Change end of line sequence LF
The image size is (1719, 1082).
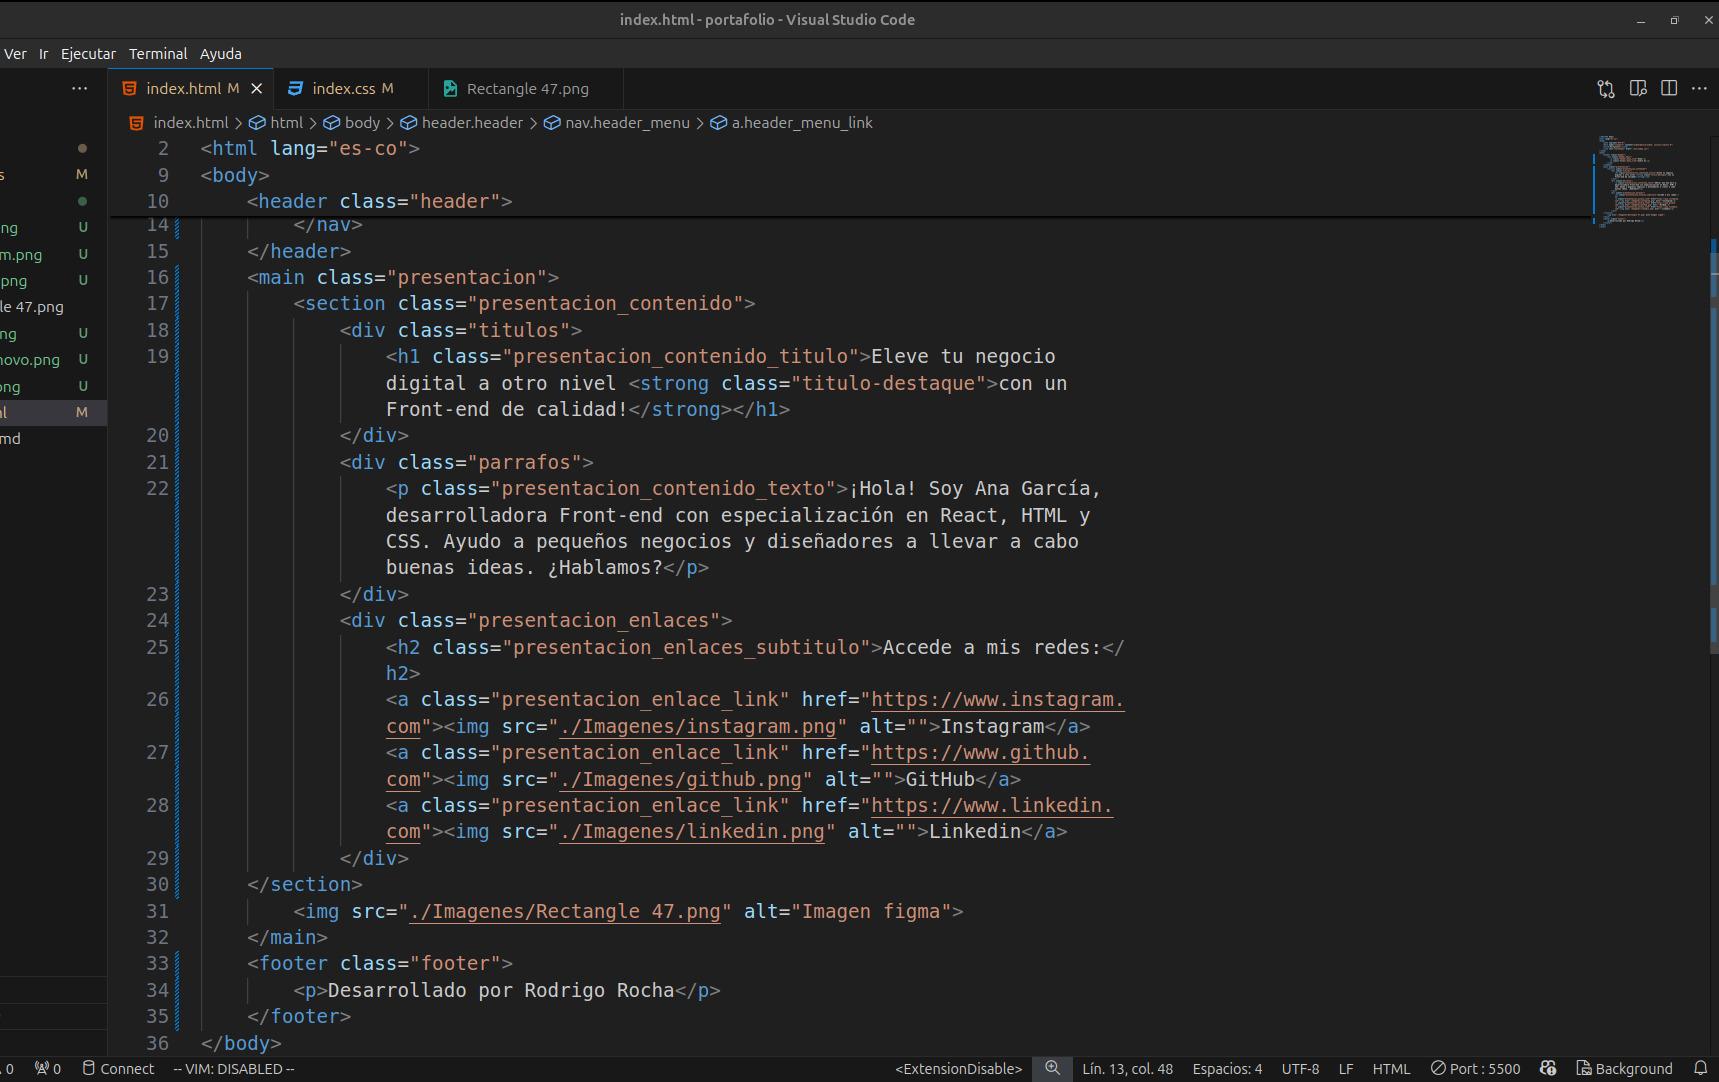click(x=1346, y=1068)
